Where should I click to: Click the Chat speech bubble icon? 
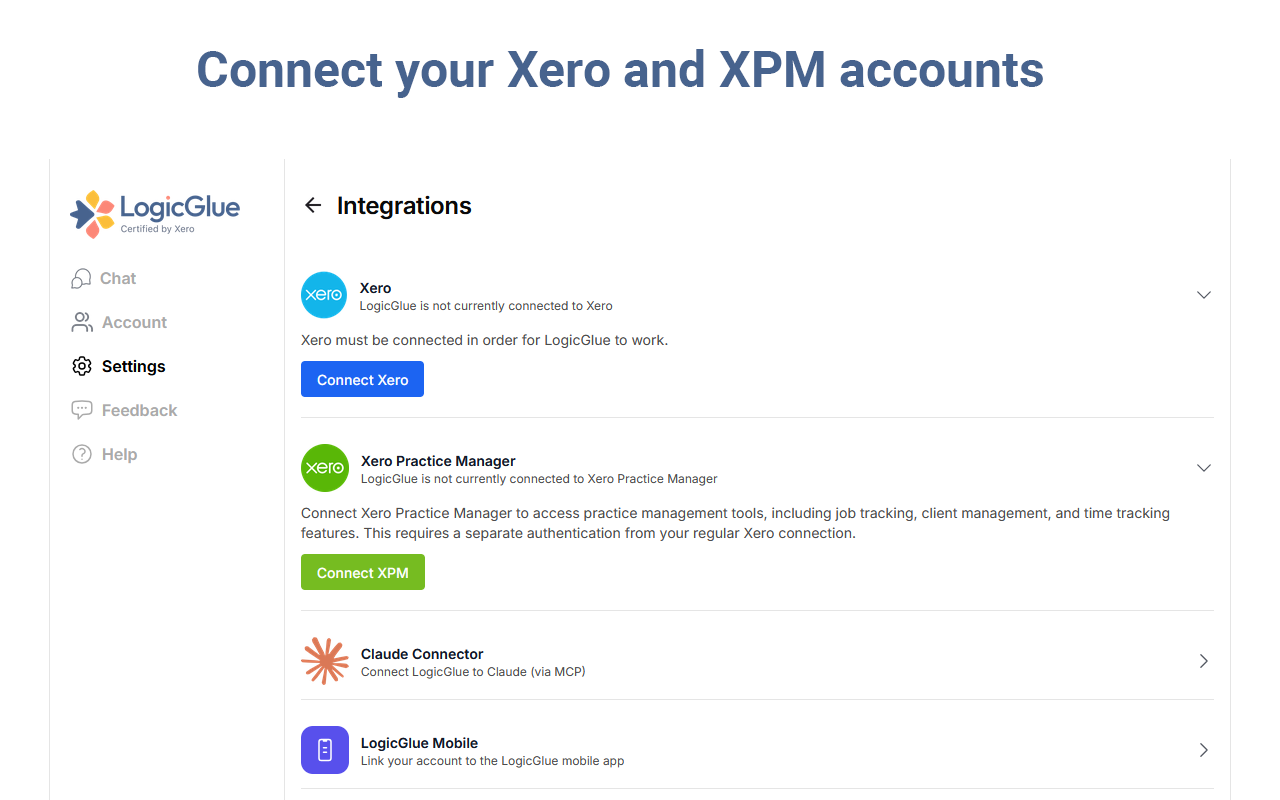tap(82, 278)
